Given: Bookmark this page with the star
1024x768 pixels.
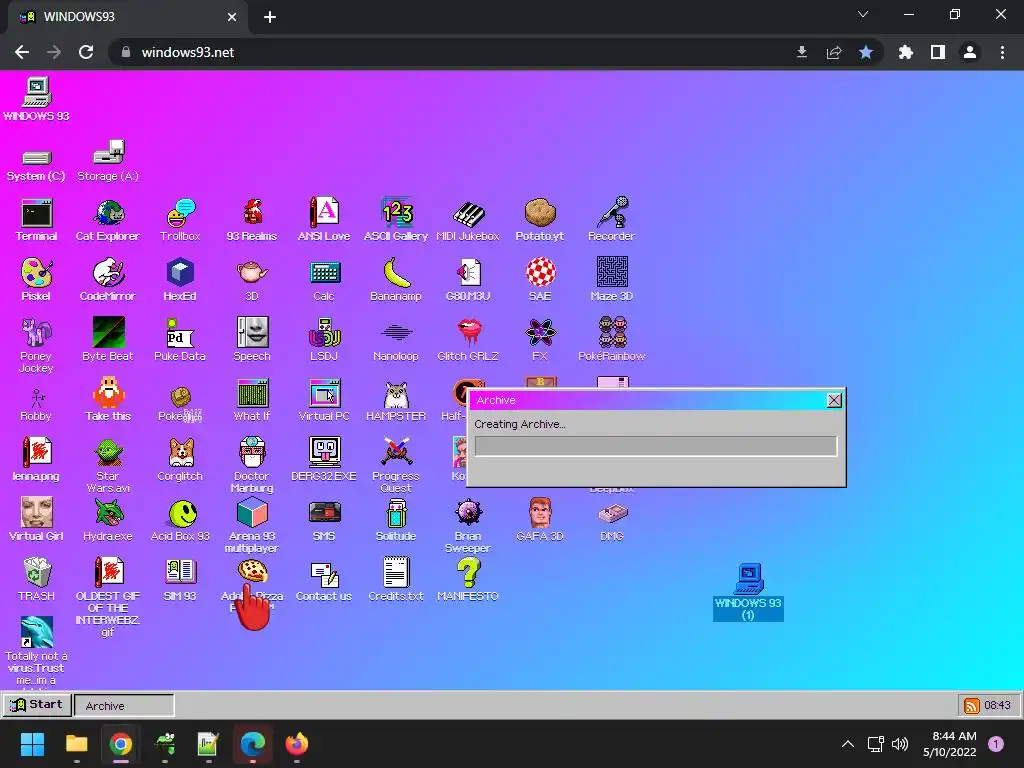Looking at the screenshot, I should tap(866, 52).
